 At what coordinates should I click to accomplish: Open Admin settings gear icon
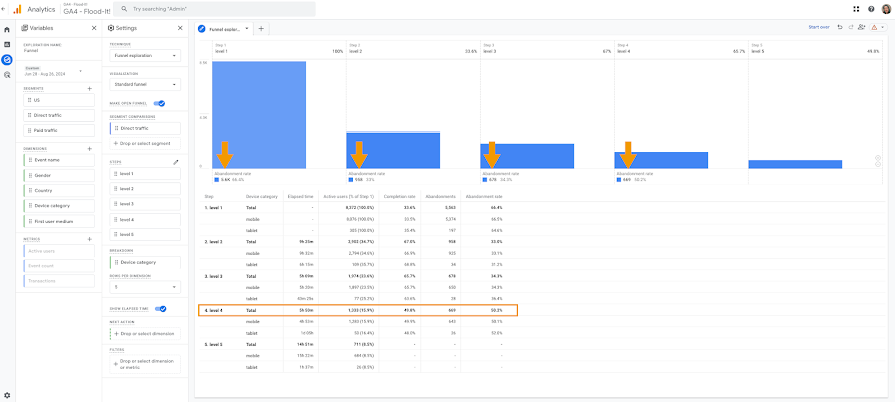pyautogui.click(x=7, y=395)
